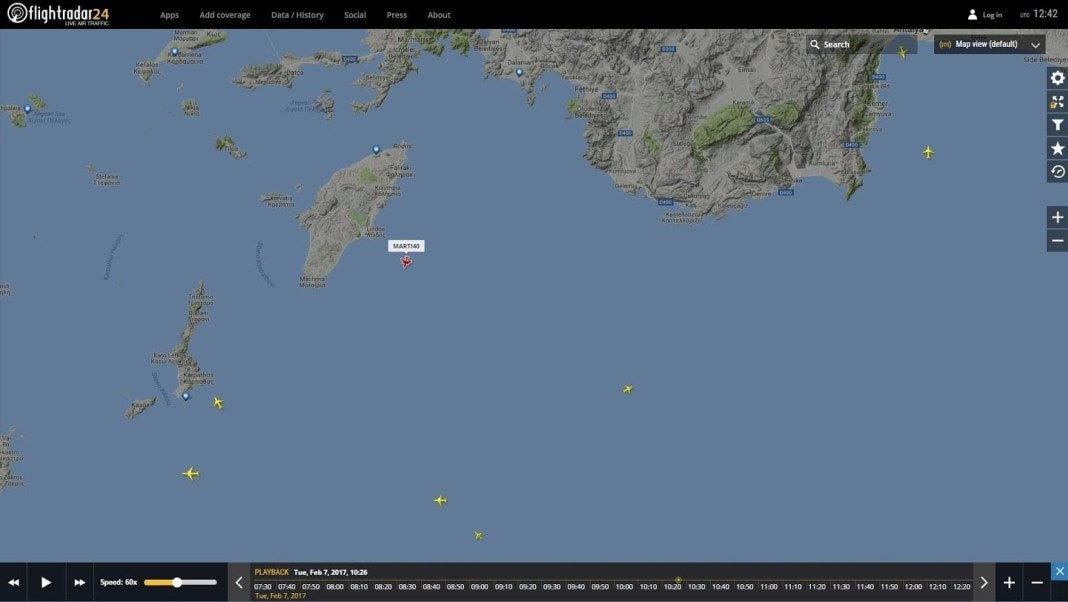The height and width of the screenshot is (602, 1068).
Task: Click the Search field
Action: pos(862,44)
